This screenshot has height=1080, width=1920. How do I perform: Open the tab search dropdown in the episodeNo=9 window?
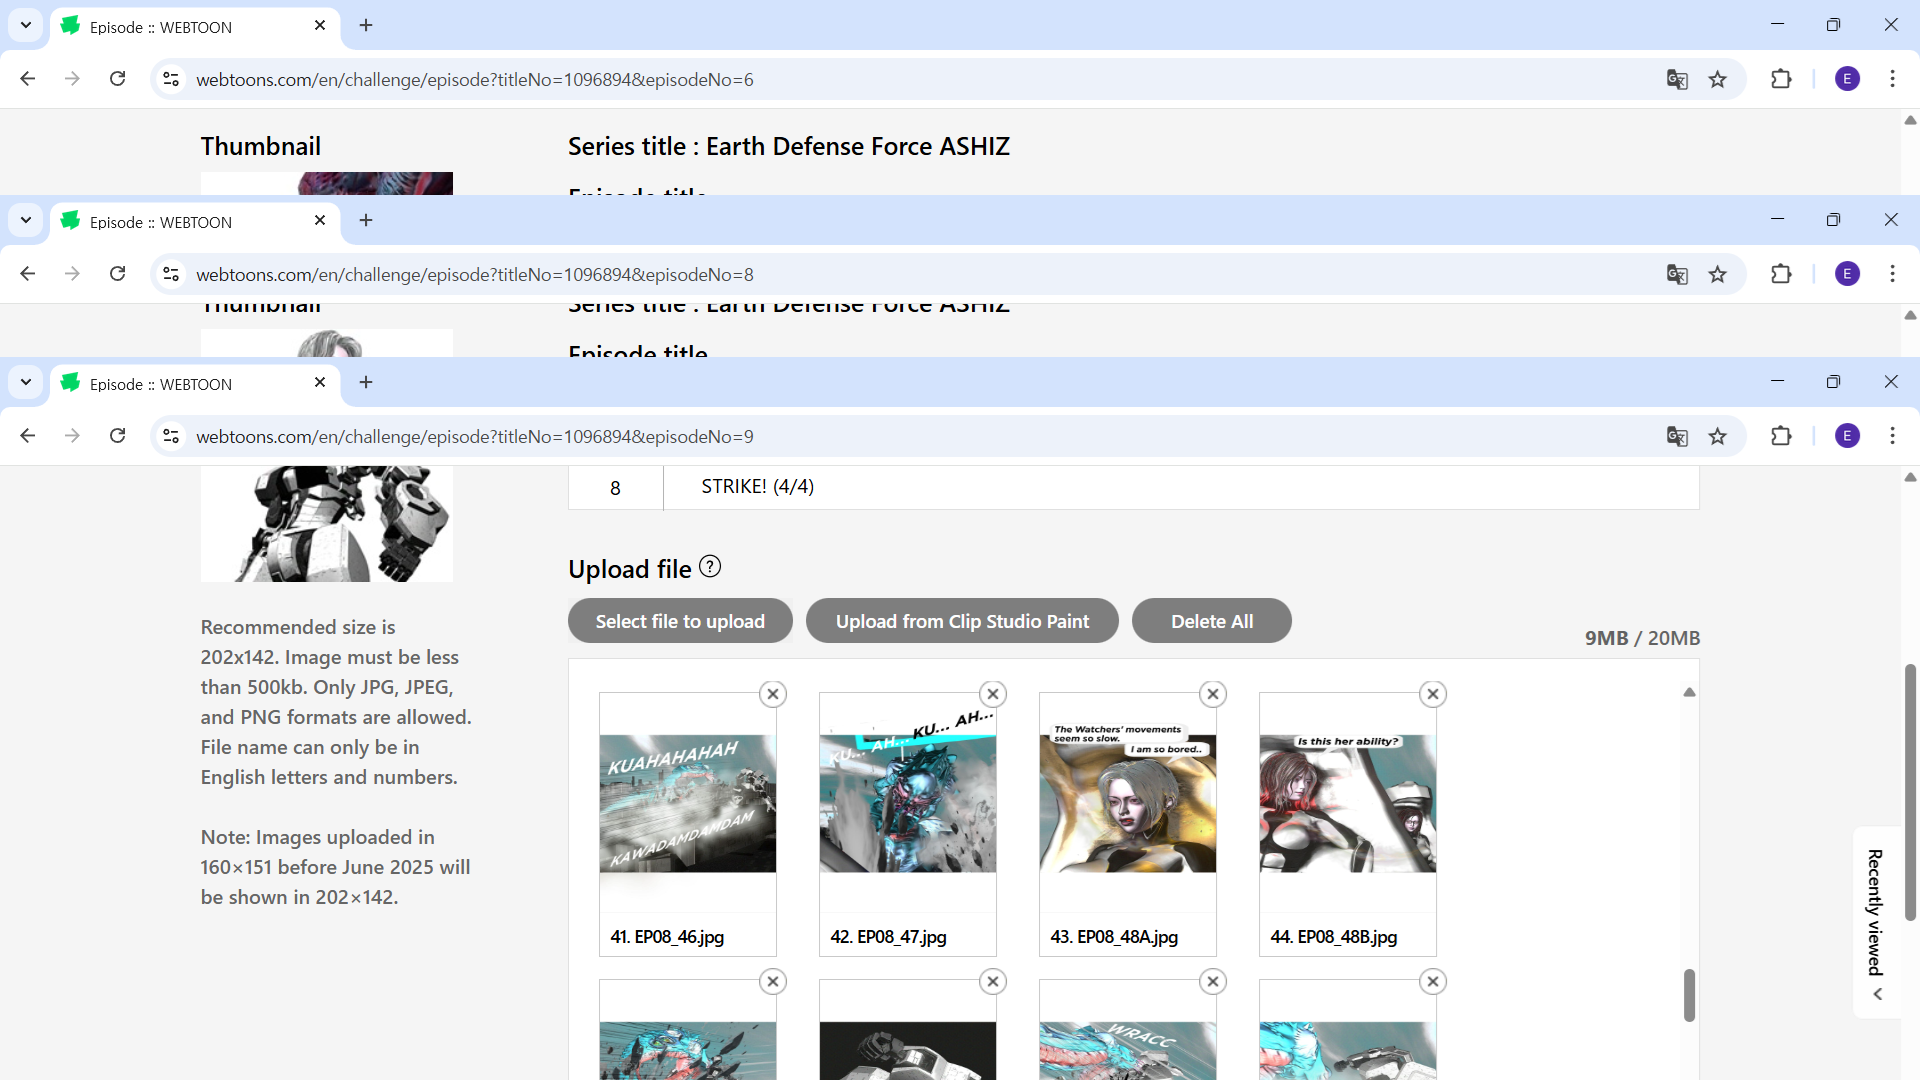coord(26,382)
